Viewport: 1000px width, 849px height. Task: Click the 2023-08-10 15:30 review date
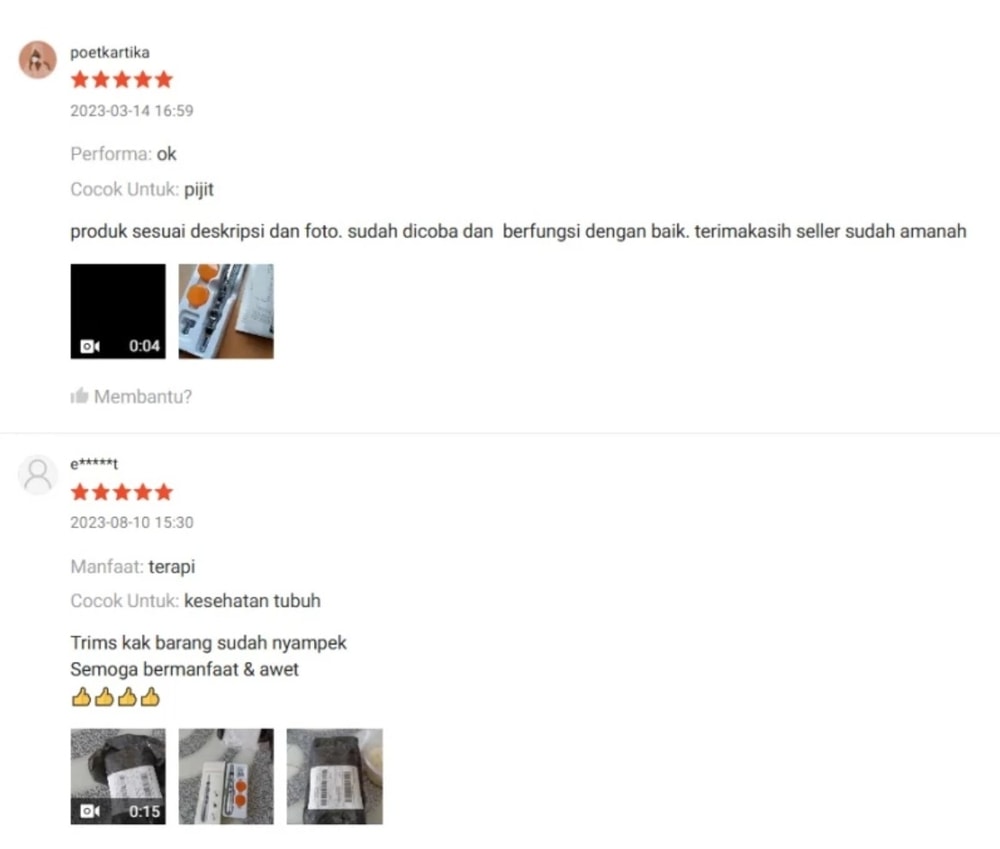[x=131, y=522]
